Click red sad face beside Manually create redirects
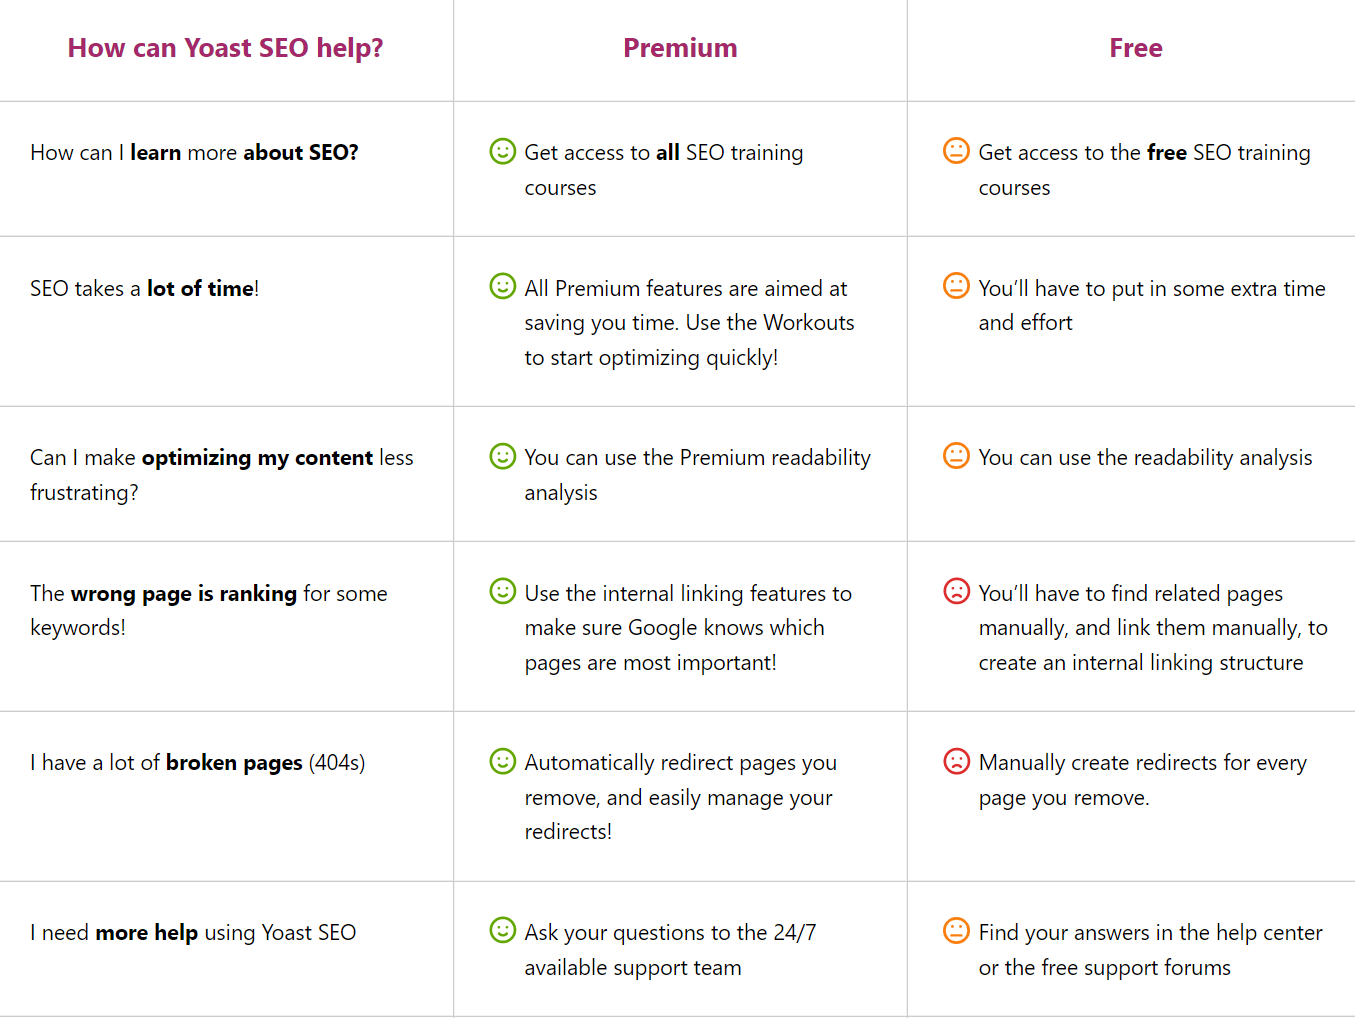Screen dimensions: 1355x1018 coord(956,761)
